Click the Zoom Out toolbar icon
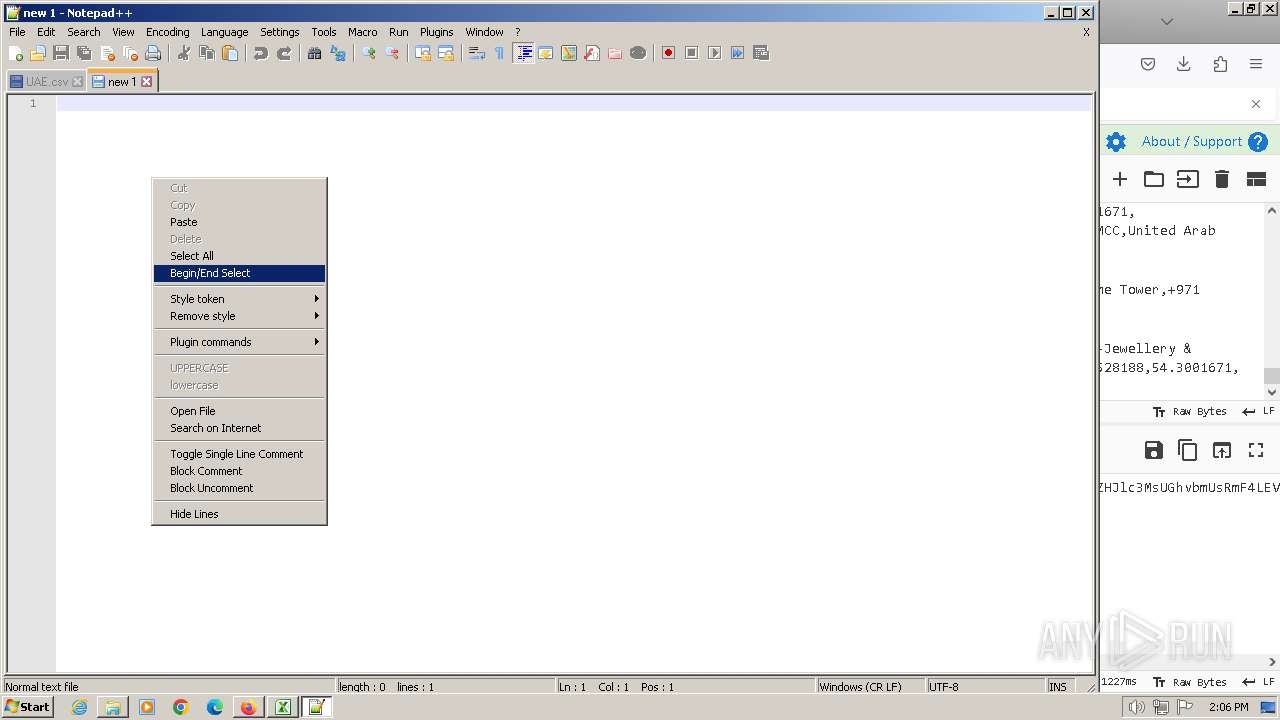 click(392, 53)
